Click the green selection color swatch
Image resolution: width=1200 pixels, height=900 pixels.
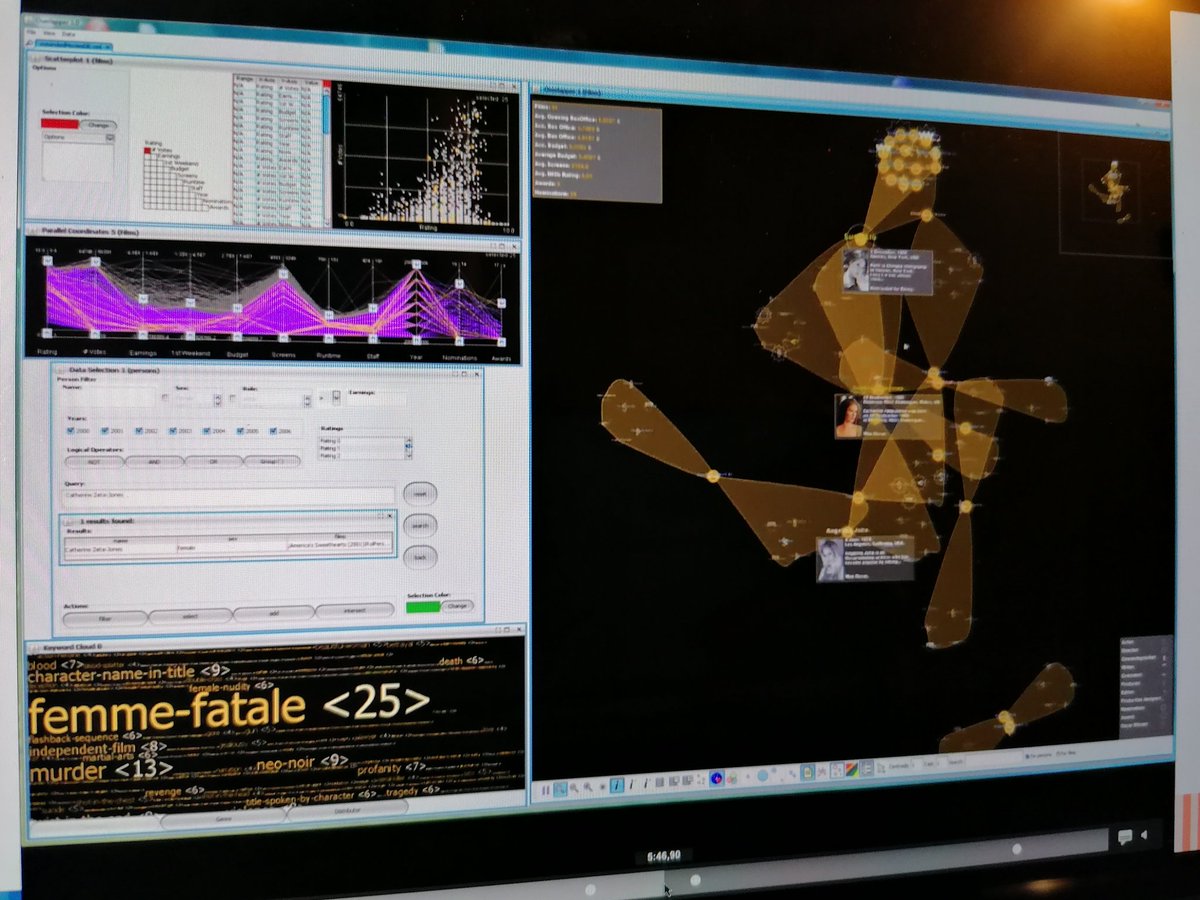click(x=423, y=607)
